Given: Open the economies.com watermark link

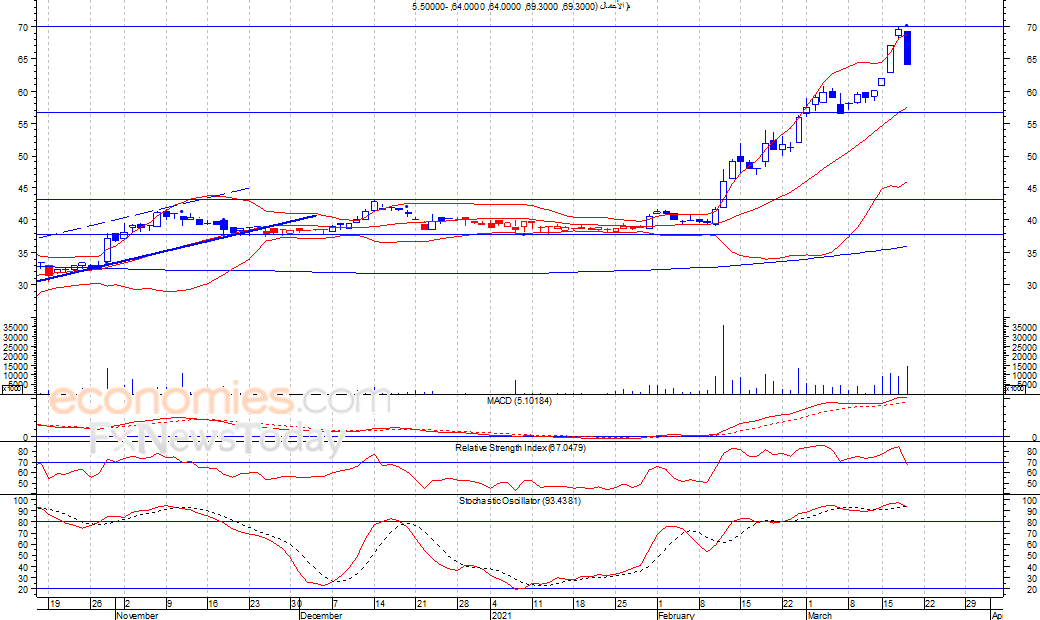Looking at the screenshot, I should coord(220,401).
